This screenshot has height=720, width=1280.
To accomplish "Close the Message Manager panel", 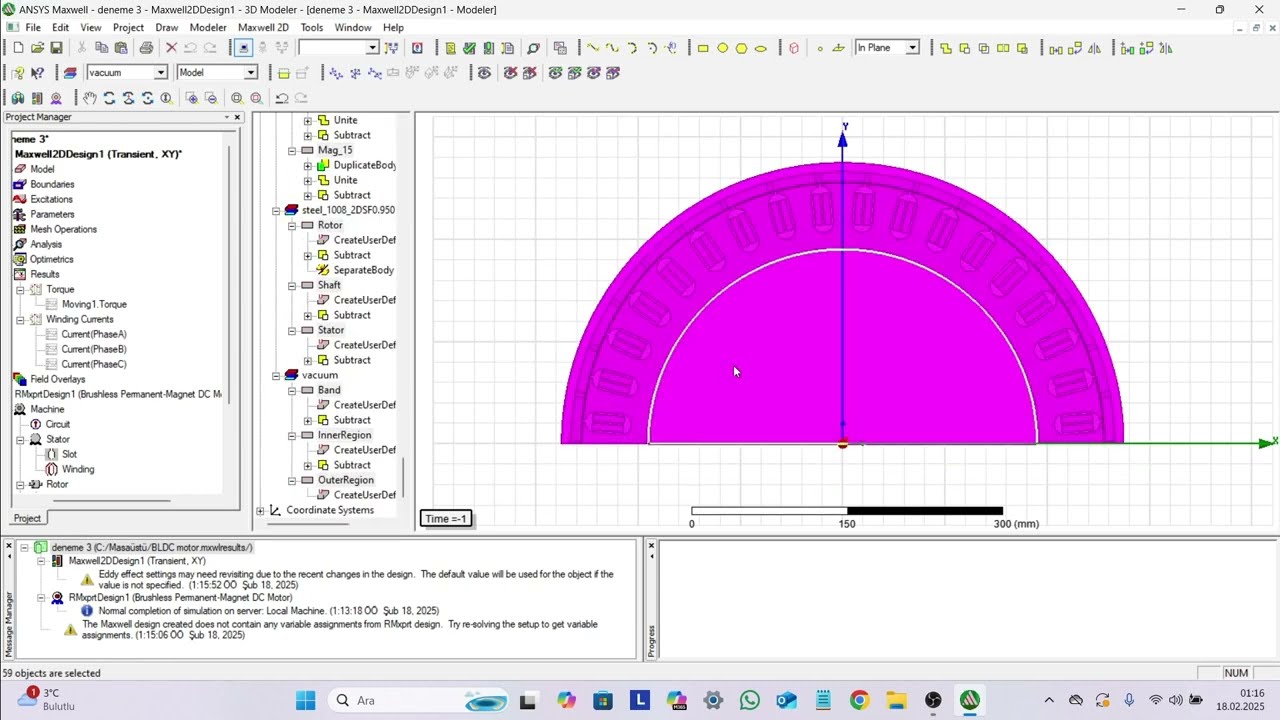I will point(9,546).
